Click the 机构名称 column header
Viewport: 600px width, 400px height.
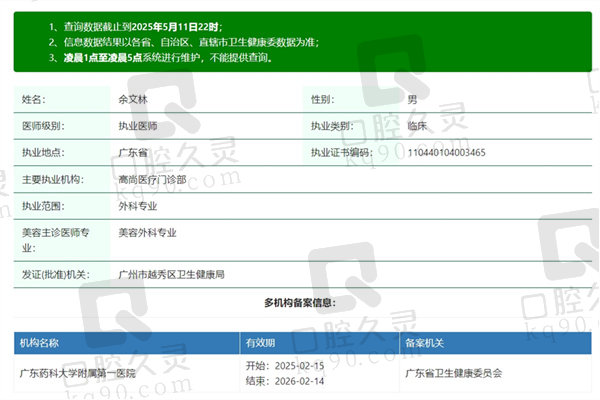pos(39,343)
